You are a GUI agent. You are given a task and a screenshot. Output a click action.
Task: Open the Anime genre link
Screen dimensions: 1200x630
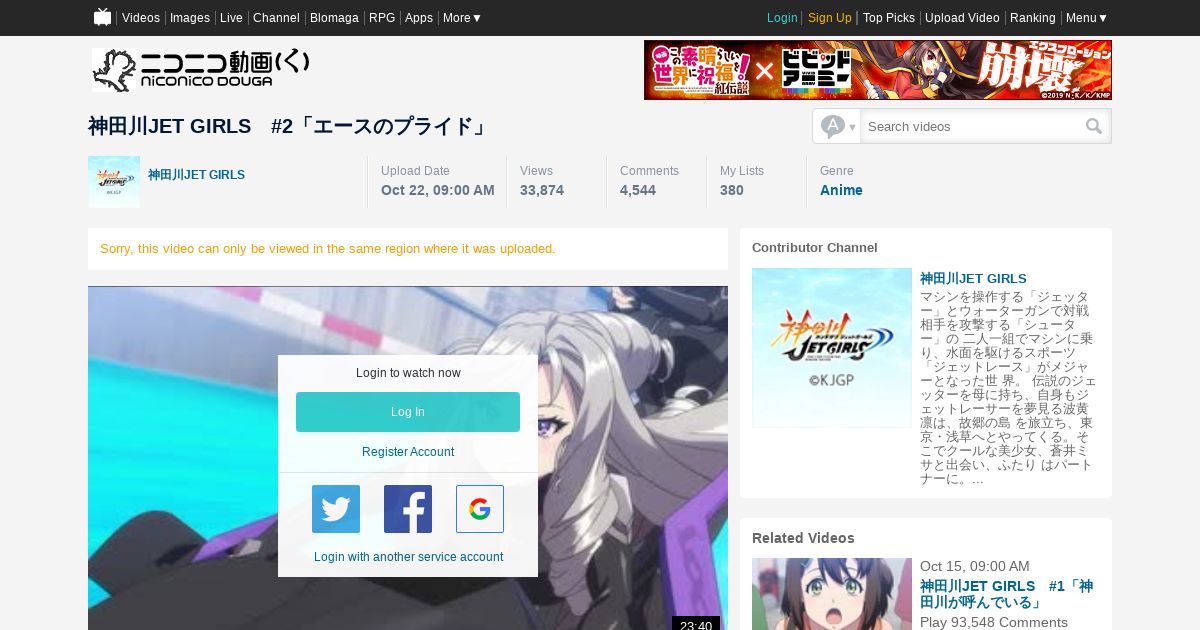841,190
